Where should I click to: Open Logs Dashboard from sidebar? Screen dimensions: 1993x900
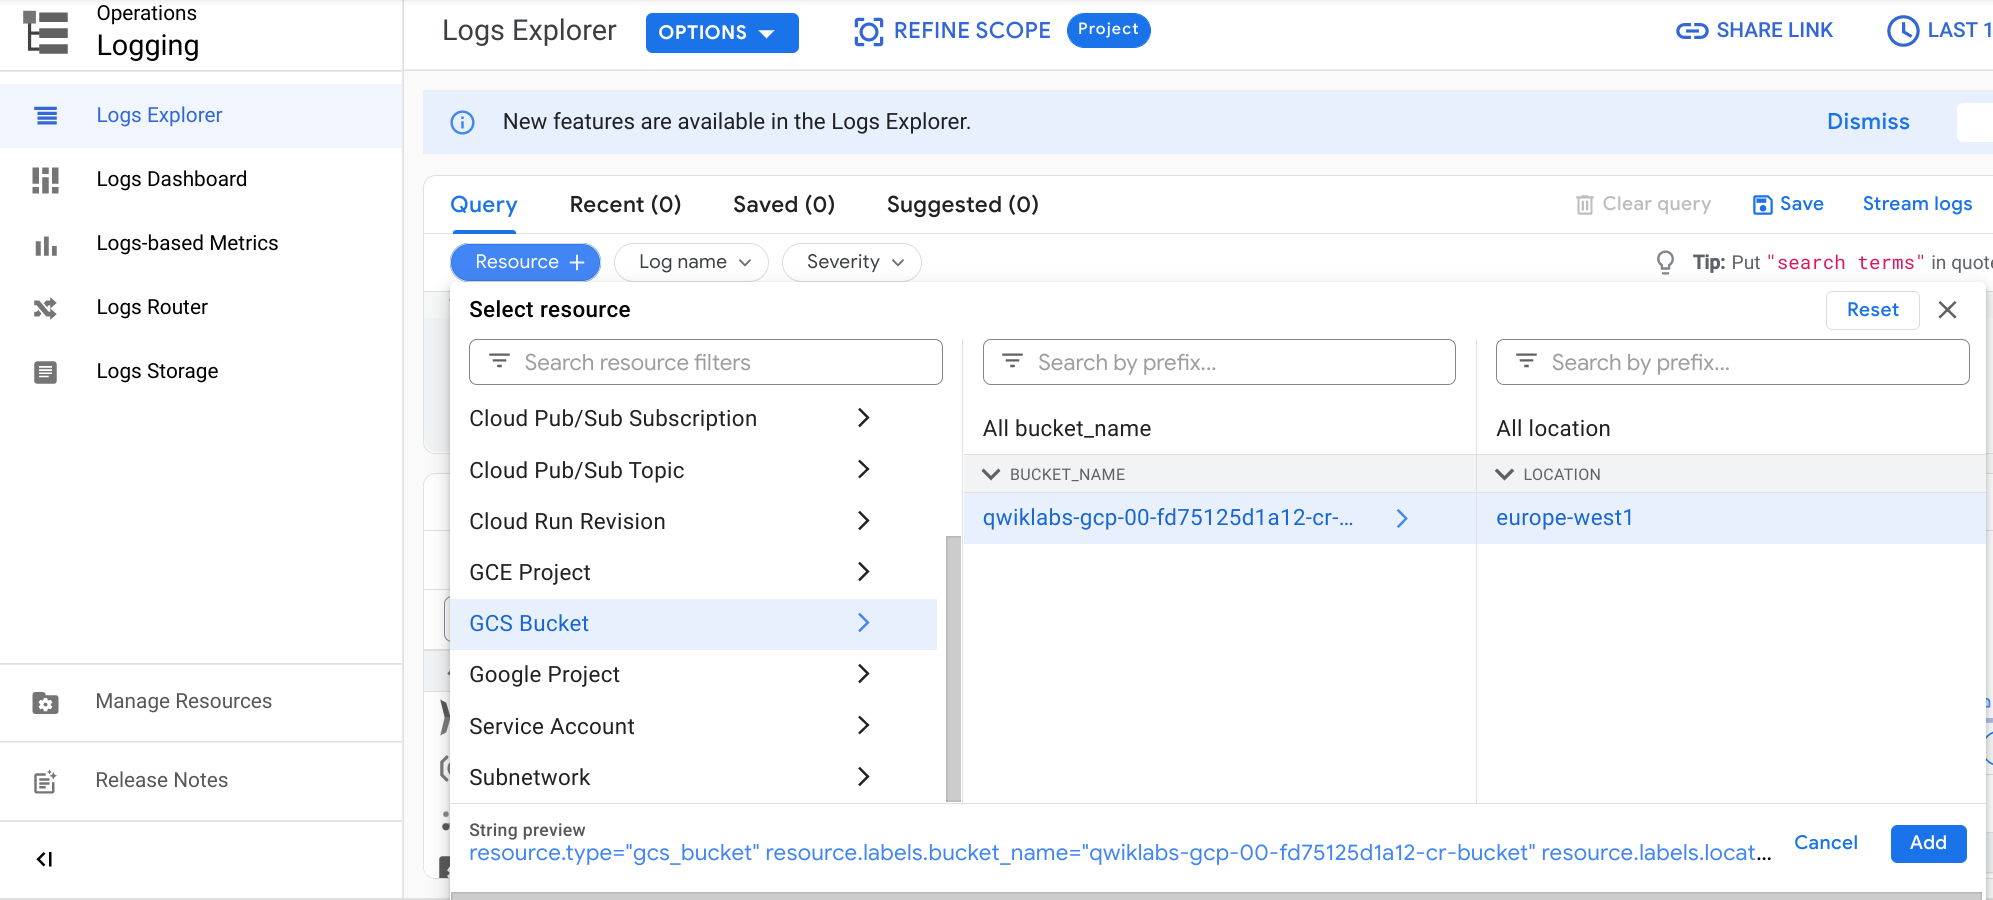tap(171, 179)
